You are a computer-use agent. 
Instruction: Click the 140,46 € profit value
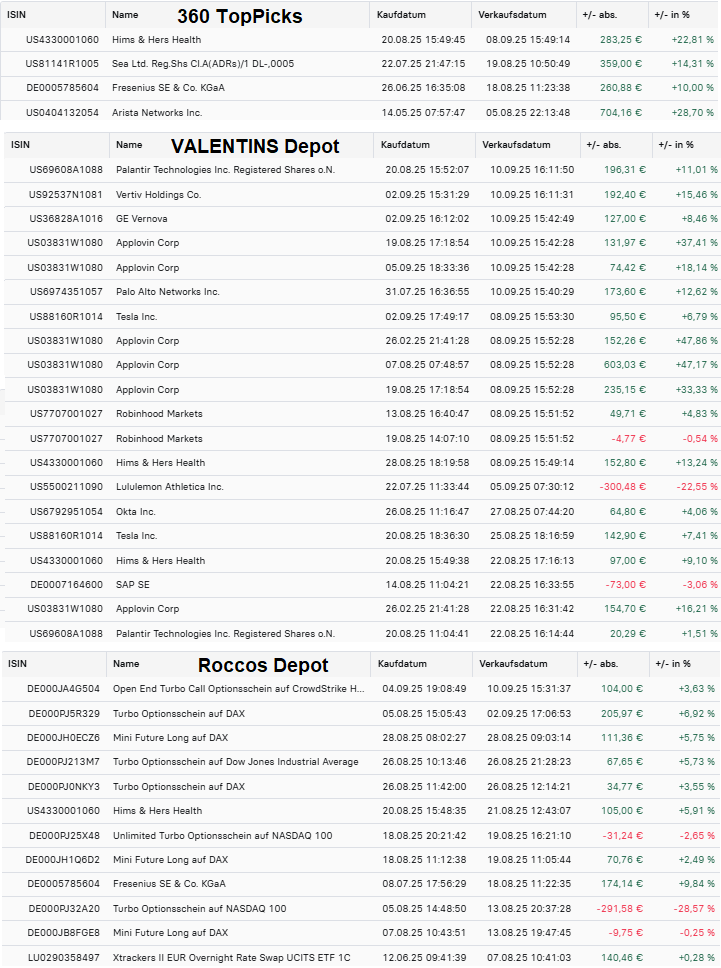tap(622, 958)
